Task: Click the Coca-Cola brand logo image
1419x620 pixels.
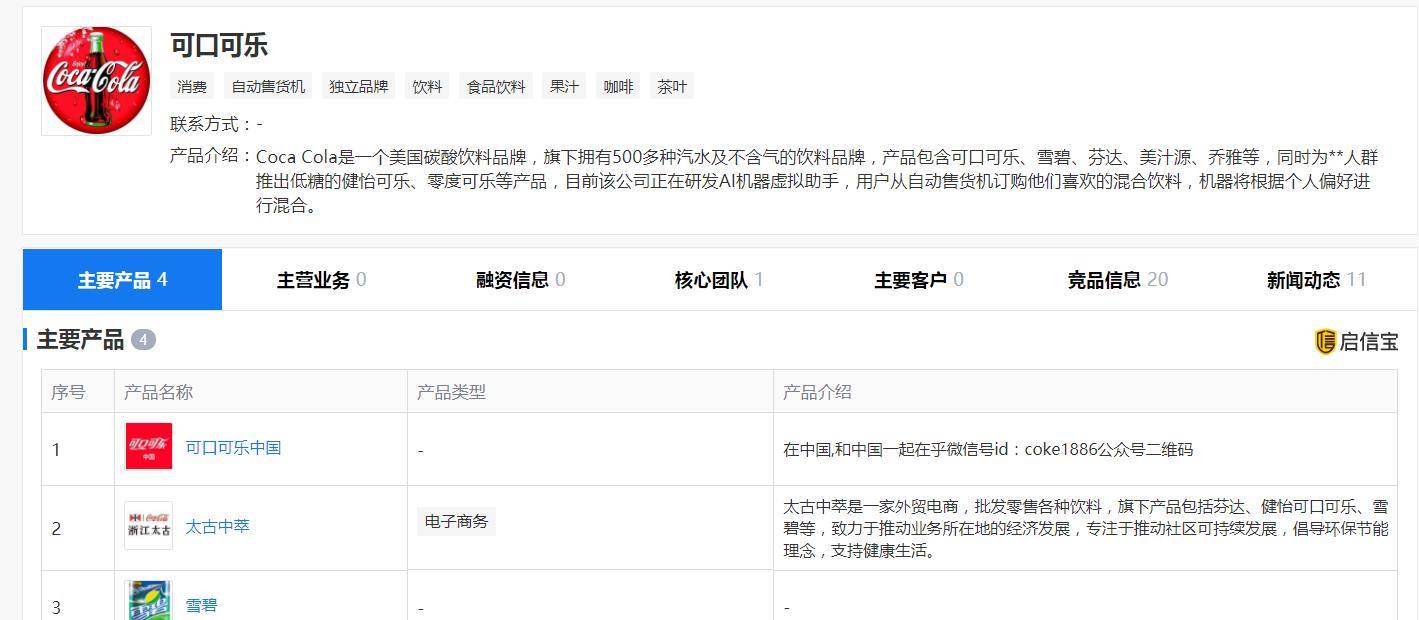Action: [96, 80]
